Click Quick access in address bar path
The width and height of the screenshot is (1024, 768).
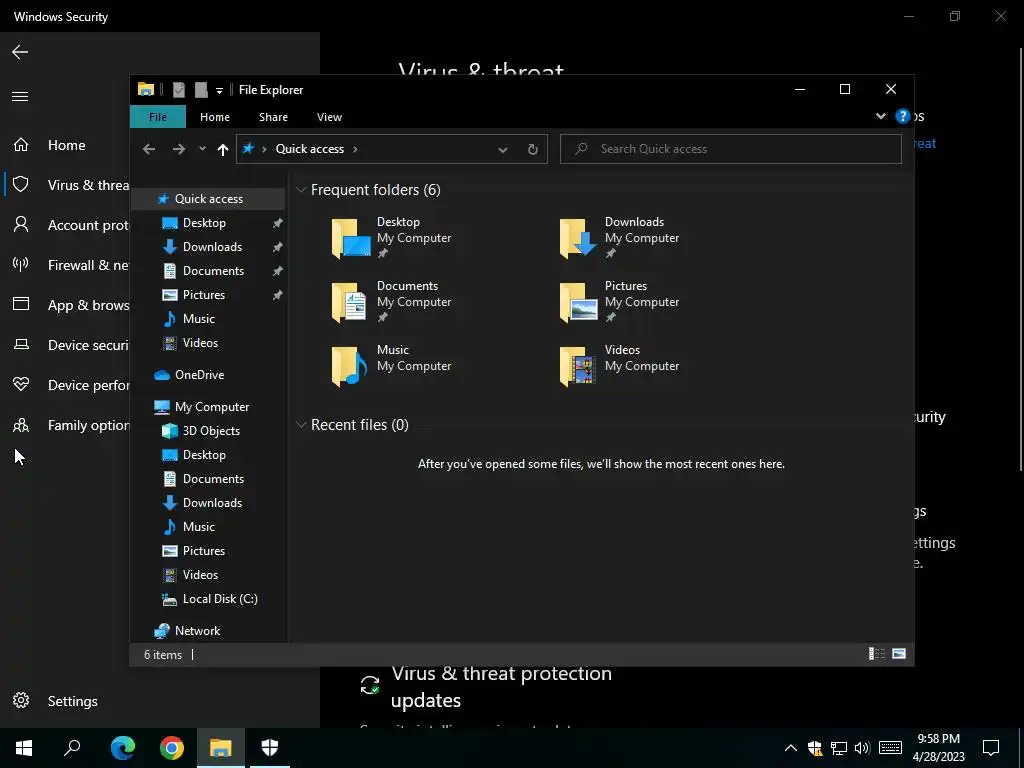pyautogui.click(x=310, y=149)
